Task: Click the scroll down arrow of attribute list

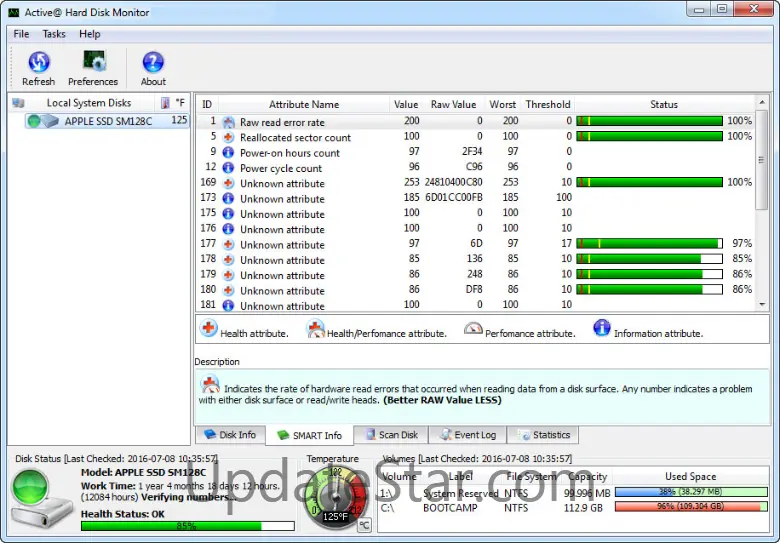Action: (x=762, y=305)
